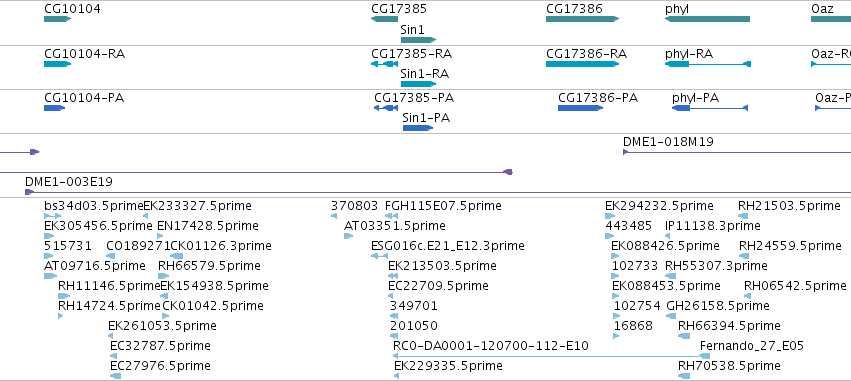
Task: Click the Fernando_27_E05 EST label
Action: pyautogui.click(x=752, y=346)
